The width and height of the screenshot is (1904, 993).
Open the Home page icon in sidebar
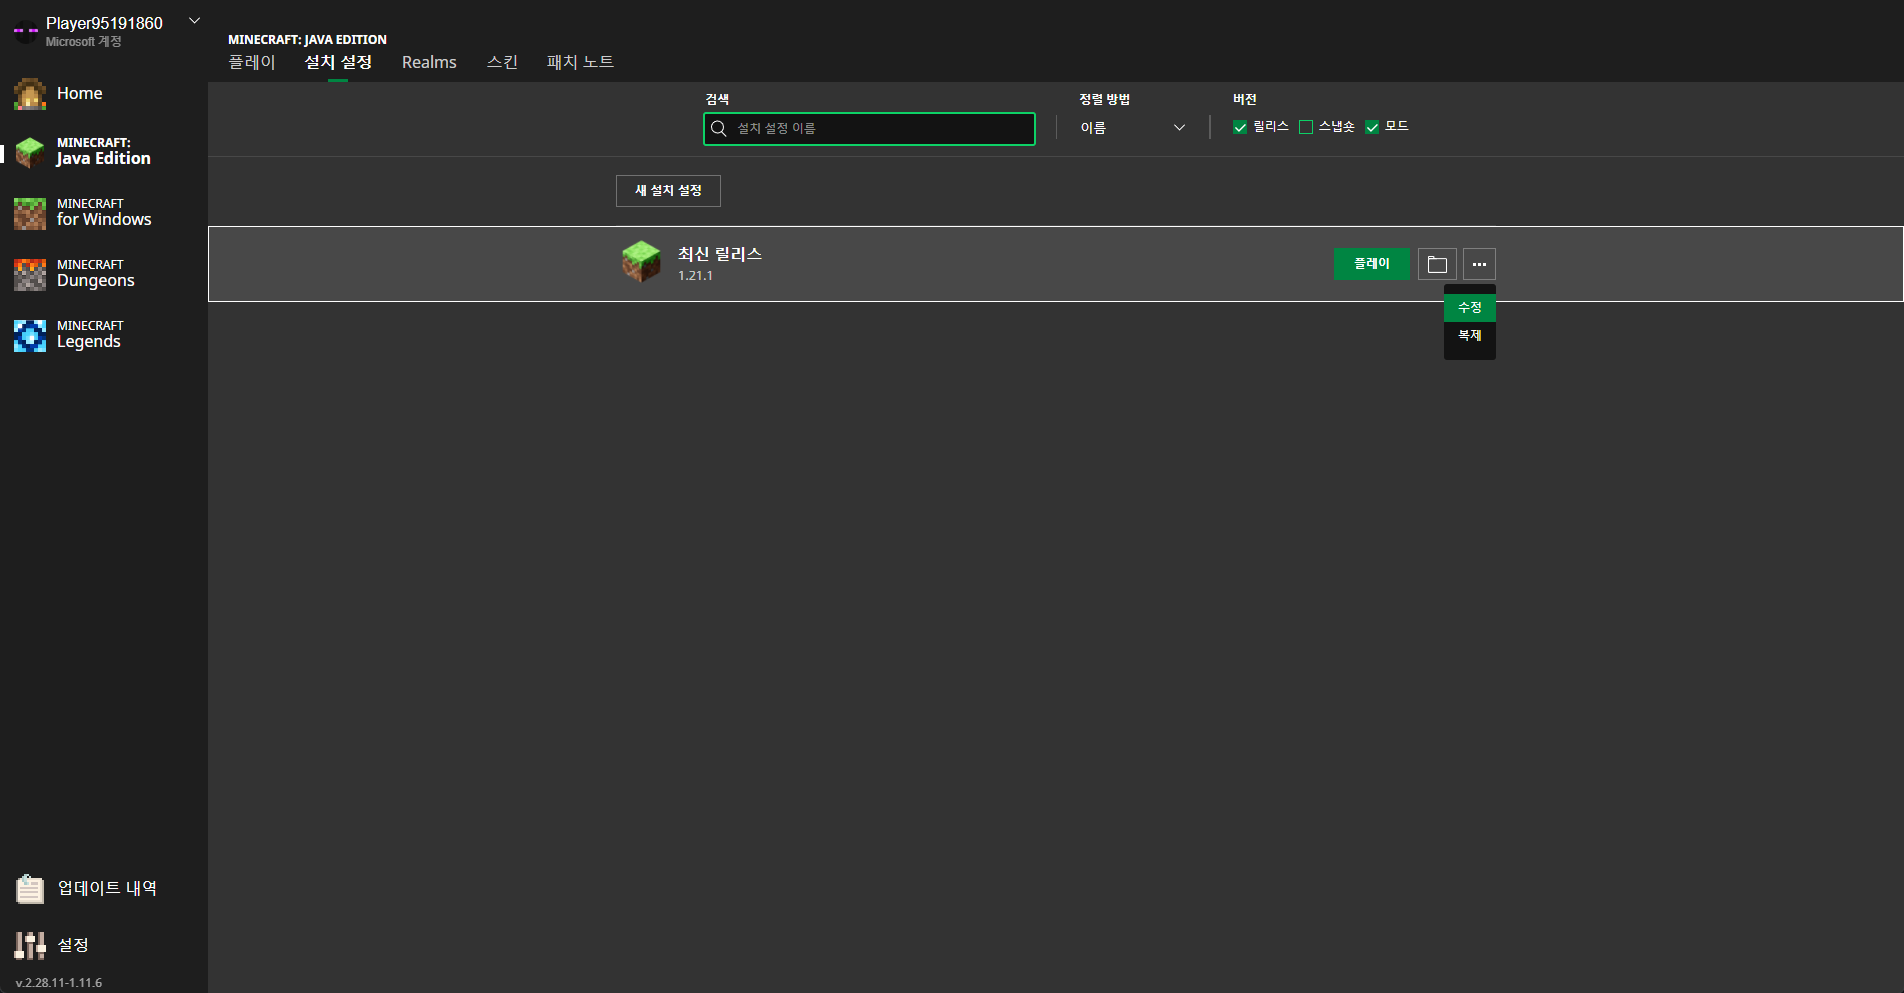pos(30,94)
